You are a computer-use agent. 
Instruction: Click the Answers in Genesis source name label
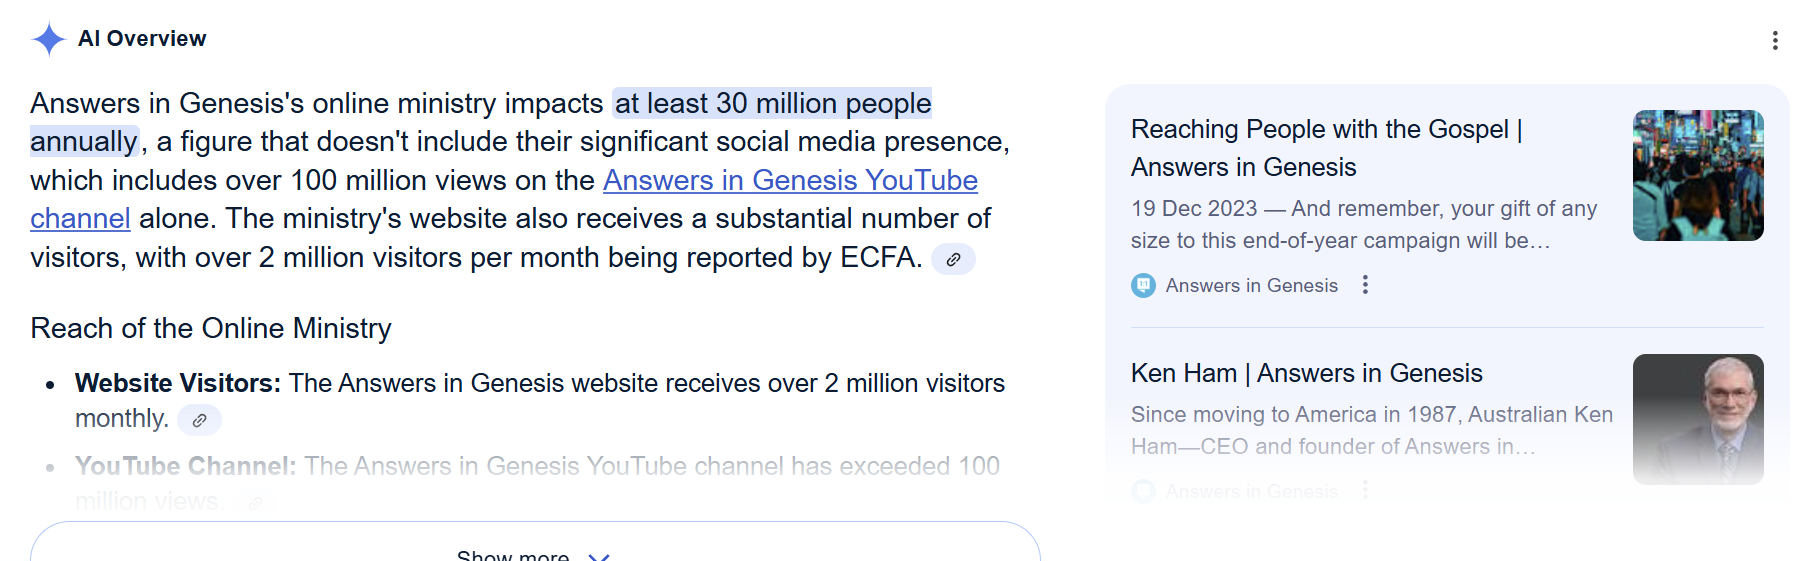click(1251, 286)
